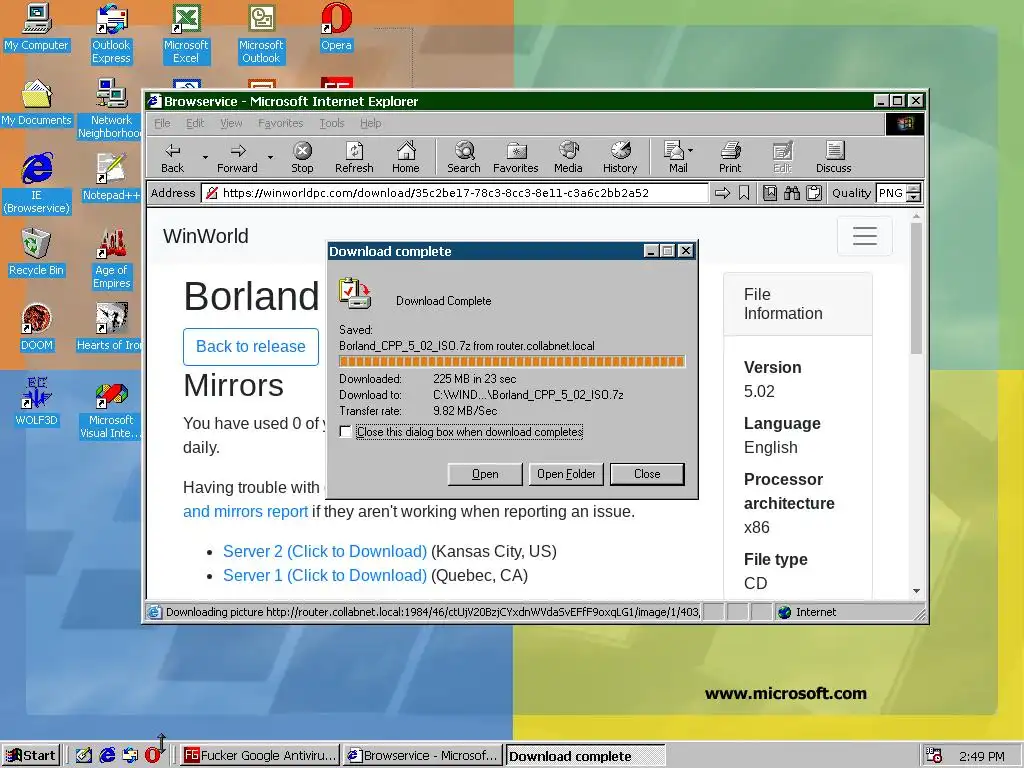Decrease Quality using spinner down arrow
The height and width of the screenshot is (768, 1024).
[914, 197]
